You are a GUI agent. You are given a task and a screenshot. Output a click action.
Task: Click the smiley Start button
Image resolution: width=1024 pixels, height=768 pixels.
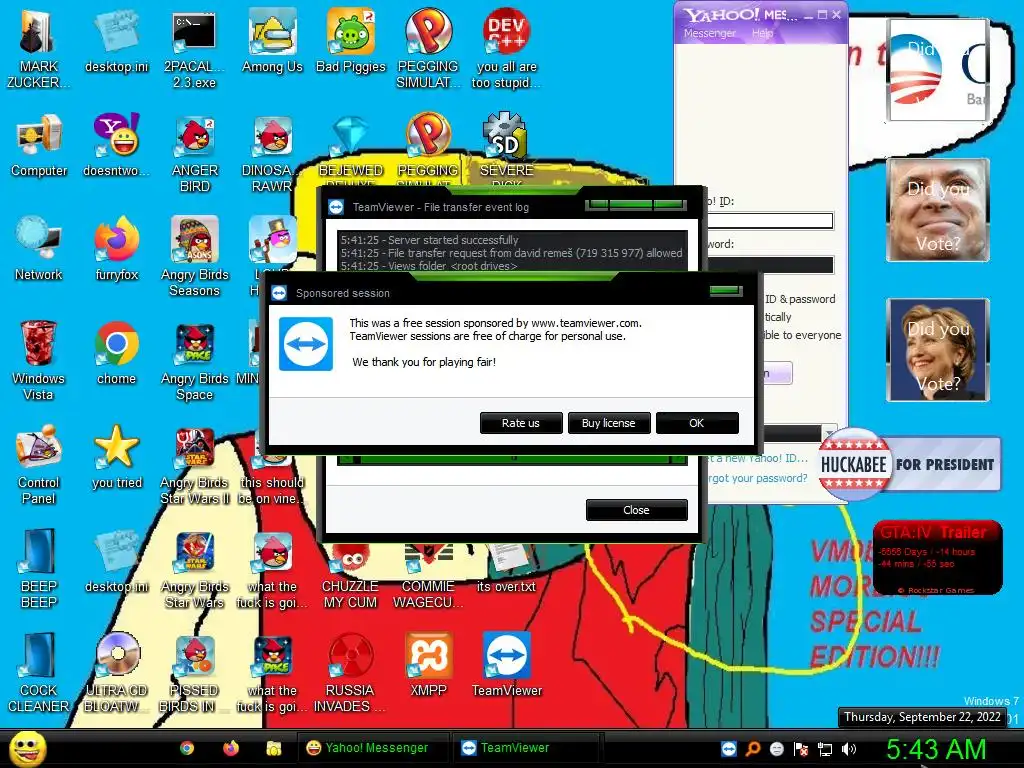click(x=27, y=748)
